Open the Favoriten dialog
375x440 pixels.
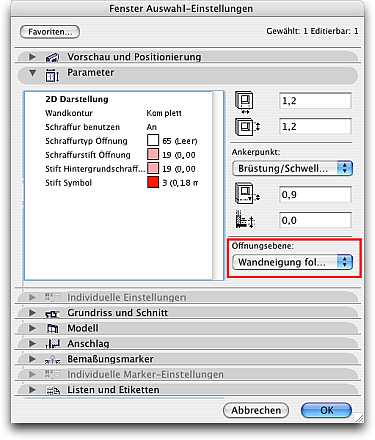pyautogui.click(x=50, y=32)
